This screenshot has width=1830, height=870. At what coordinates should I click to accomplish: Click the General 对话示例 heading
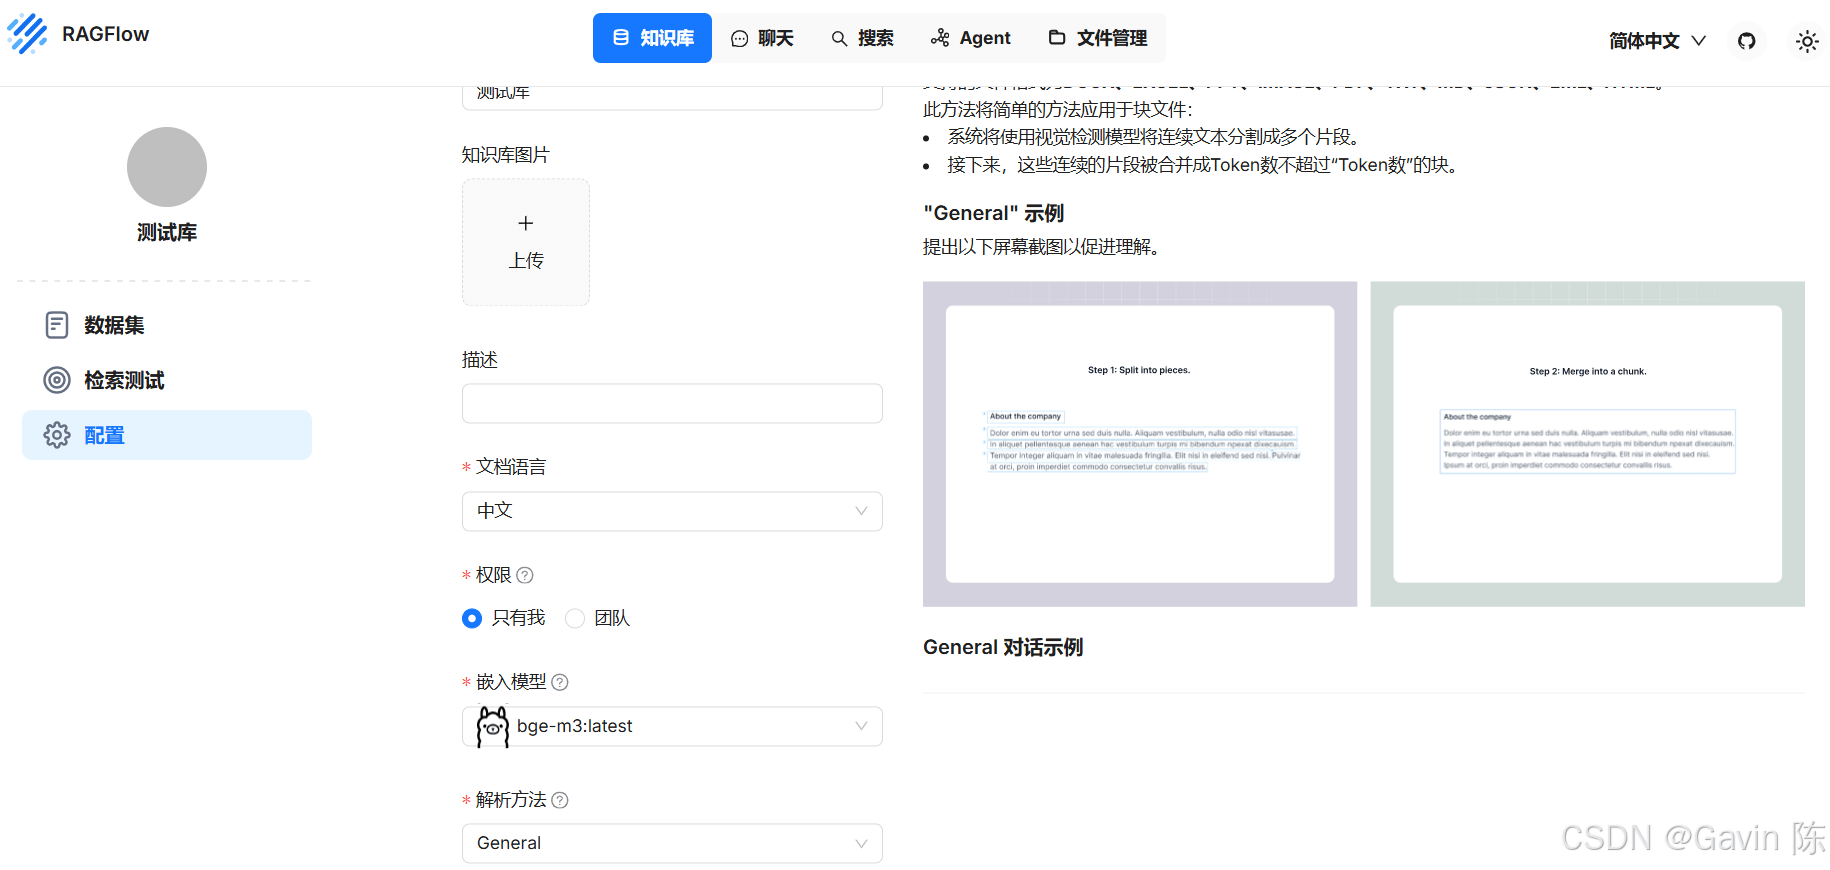click(x=1003, y=647)
